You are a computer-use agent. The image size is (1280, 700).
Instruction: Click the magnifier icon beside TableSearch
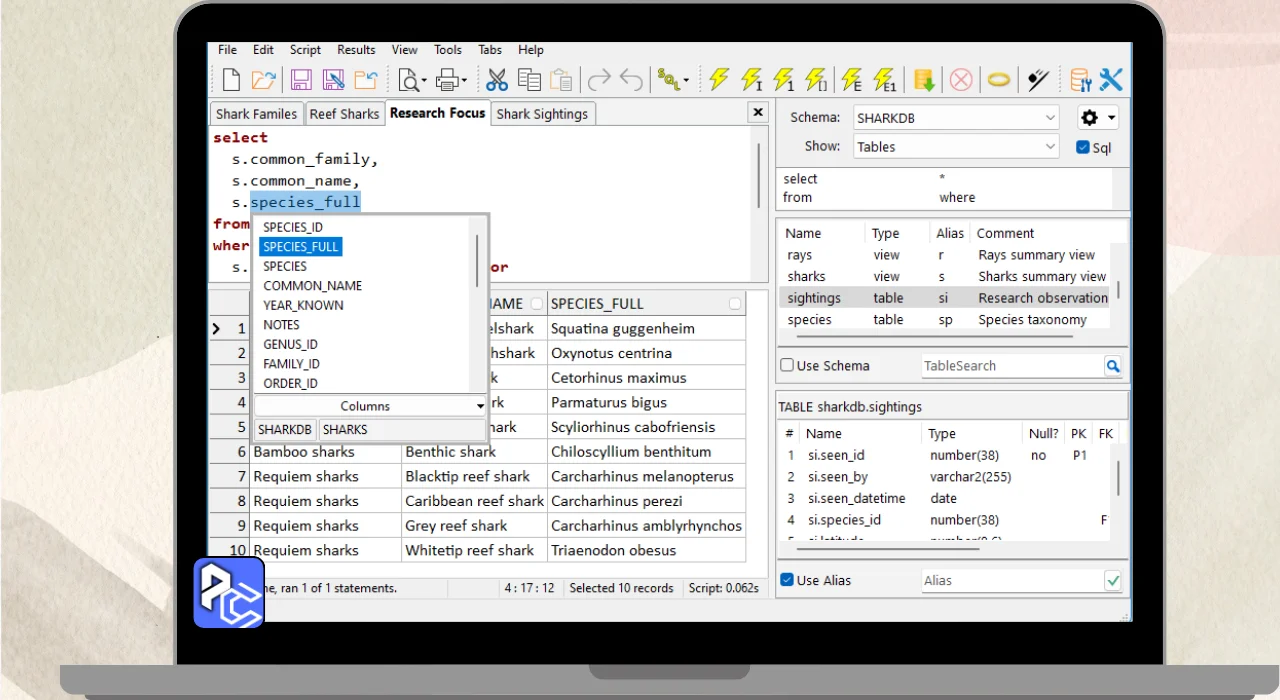[1113, 366]
